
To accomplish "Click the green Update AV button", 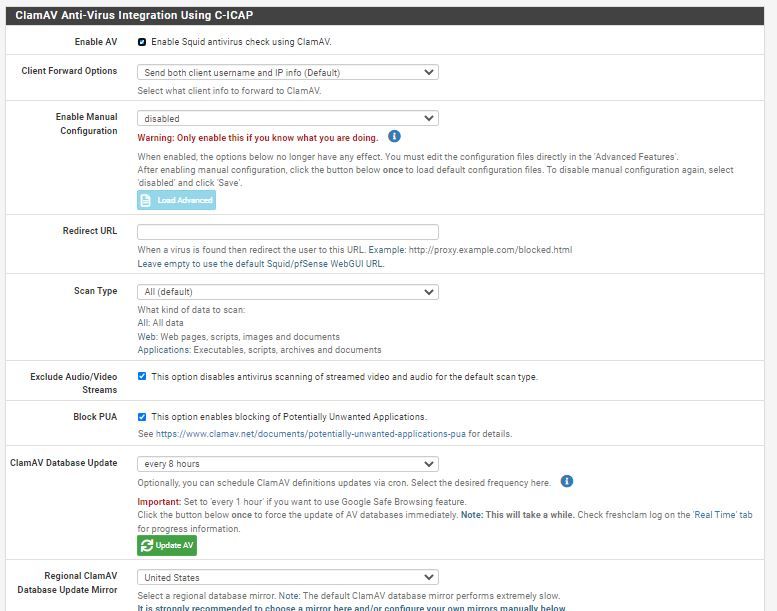I will coord(167,545).
